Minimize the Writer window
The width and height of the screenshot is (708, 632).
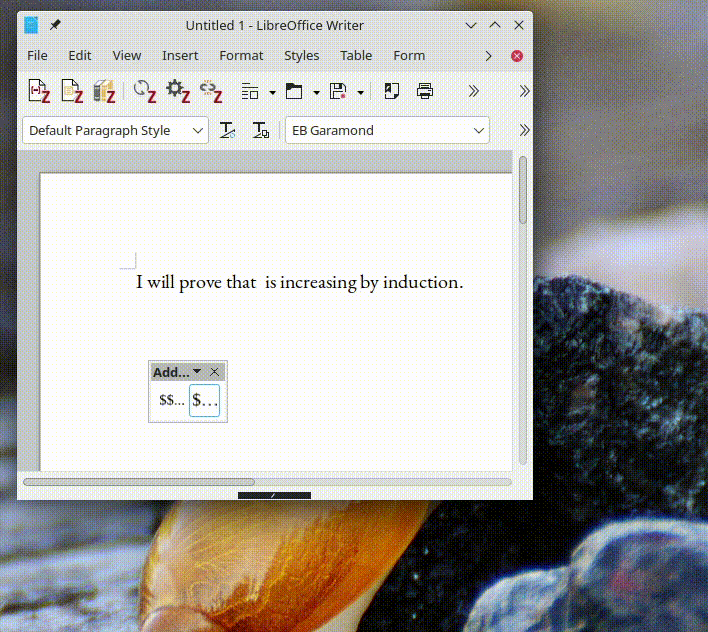click(x=471, y=25)
